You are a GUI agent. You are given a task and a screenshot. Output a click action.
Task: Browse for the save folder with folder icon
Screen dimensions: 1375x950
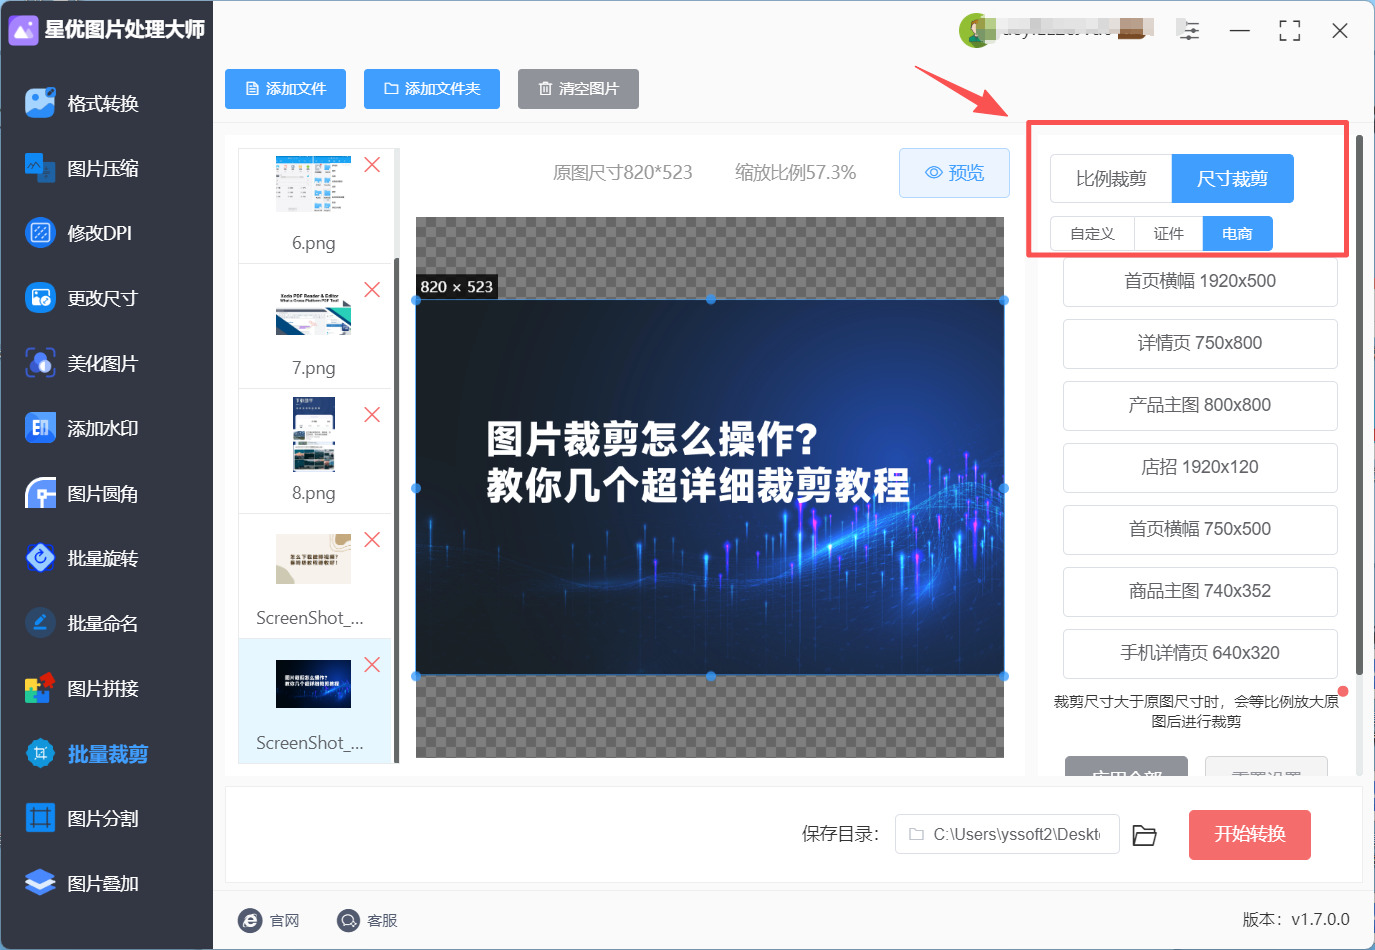pyautogui.click(x=1145, y=835)
